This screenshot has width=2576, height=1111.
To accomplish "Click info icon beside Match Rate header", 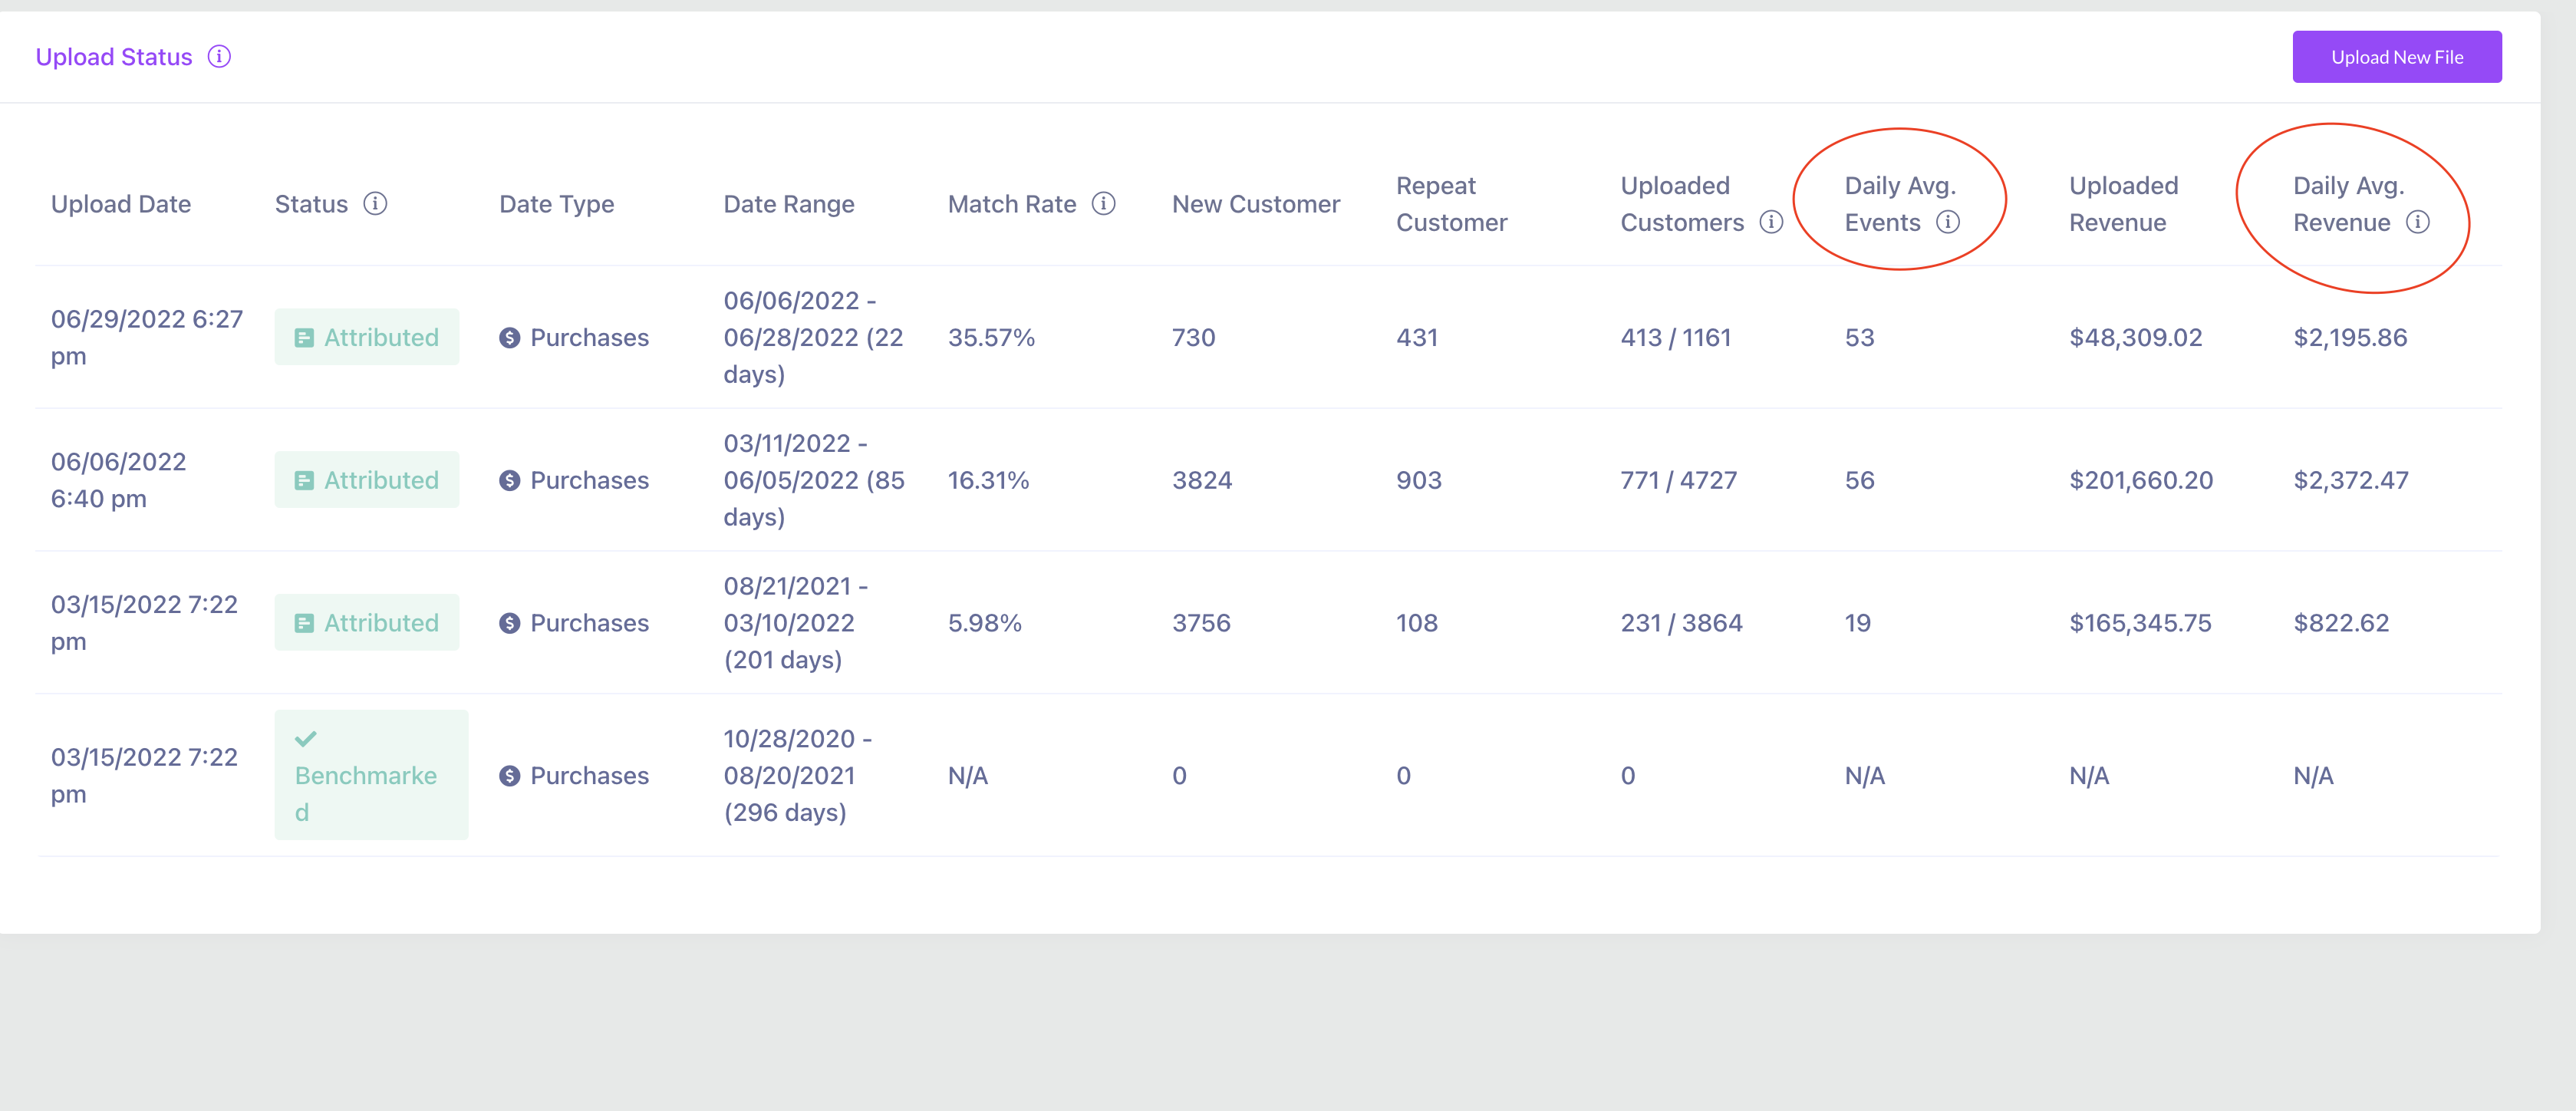I will tap(1103, 204).
